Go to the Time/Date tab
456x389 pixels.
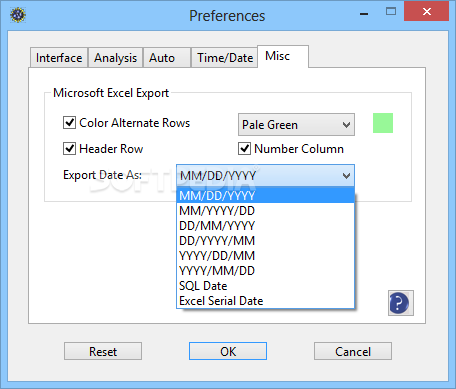coord(224,58)
